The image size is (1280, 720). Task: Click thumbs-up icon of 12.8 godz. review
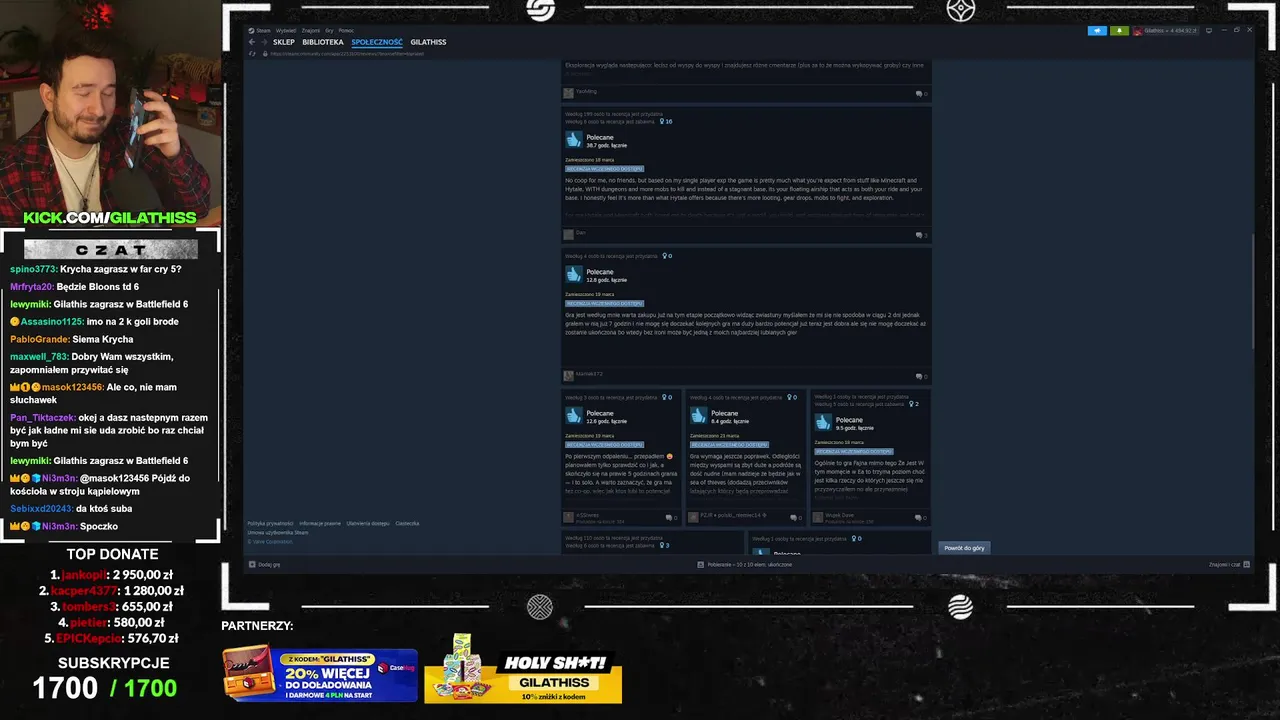573,275
